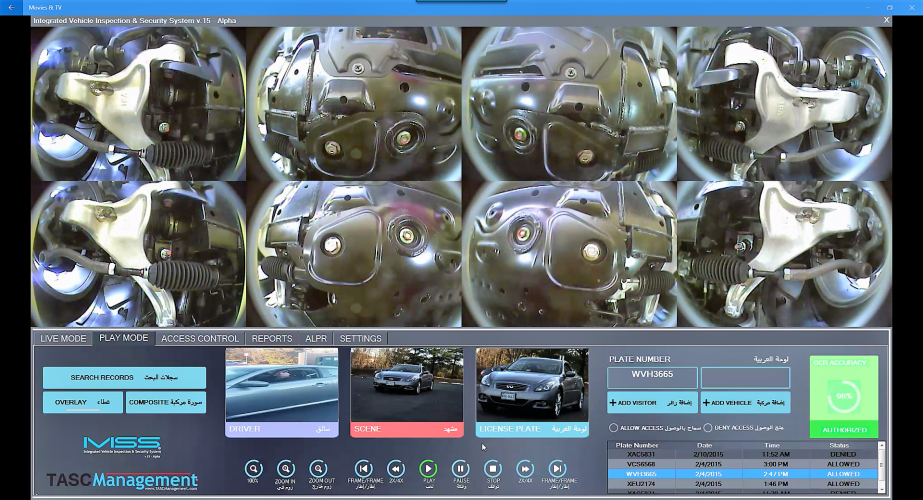923x500 pixels.
Task: Open the Play Mode tab
Action: [x=124, y=338]
